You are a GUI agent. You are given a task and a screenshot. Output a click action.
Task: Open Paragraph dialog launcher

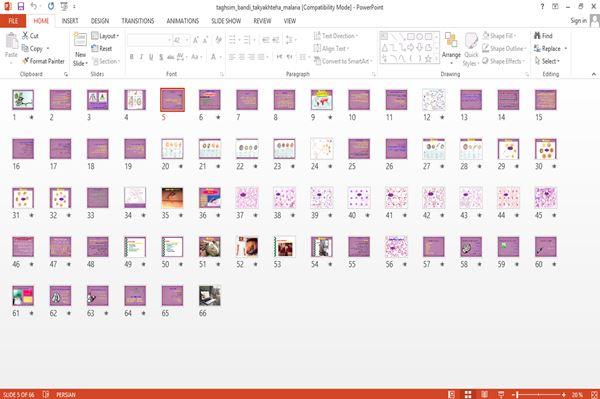point(374,74)
